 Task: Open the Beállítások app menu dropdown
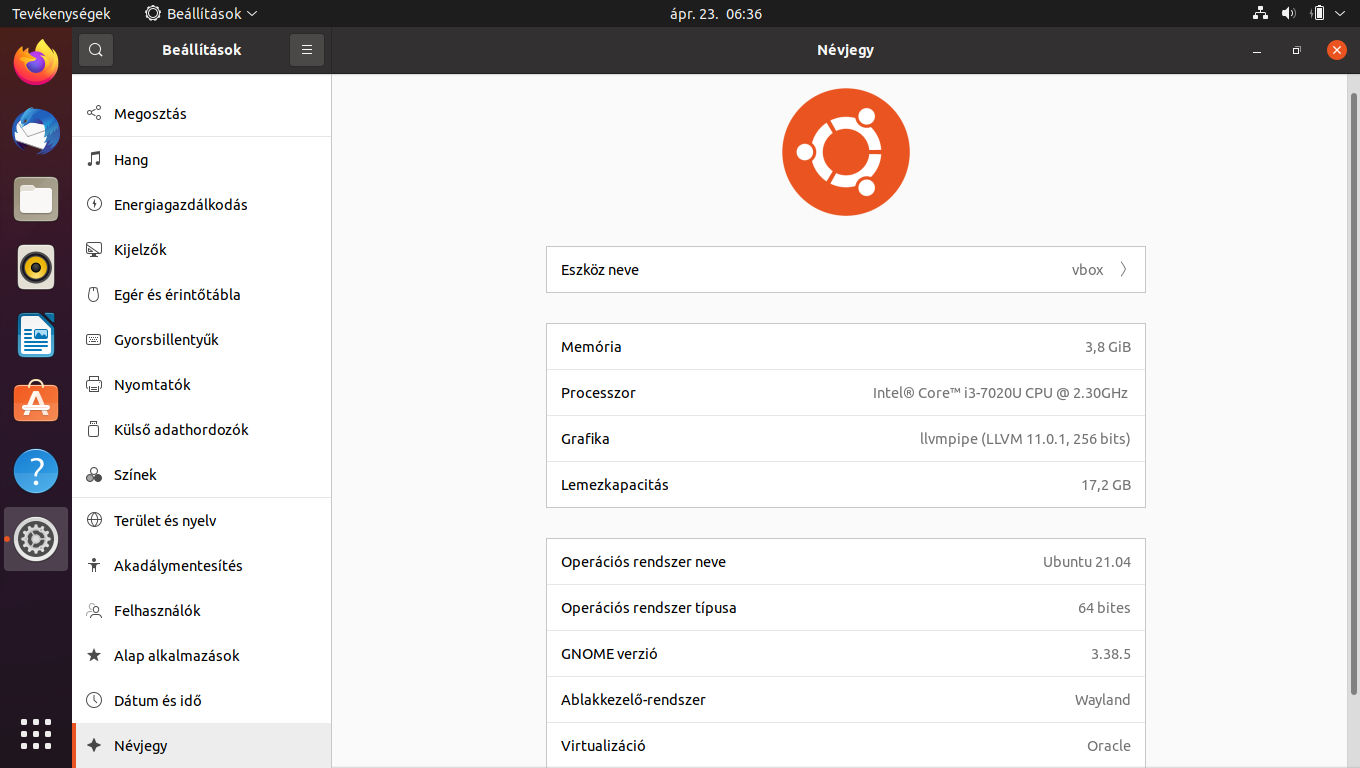[201, 14]
